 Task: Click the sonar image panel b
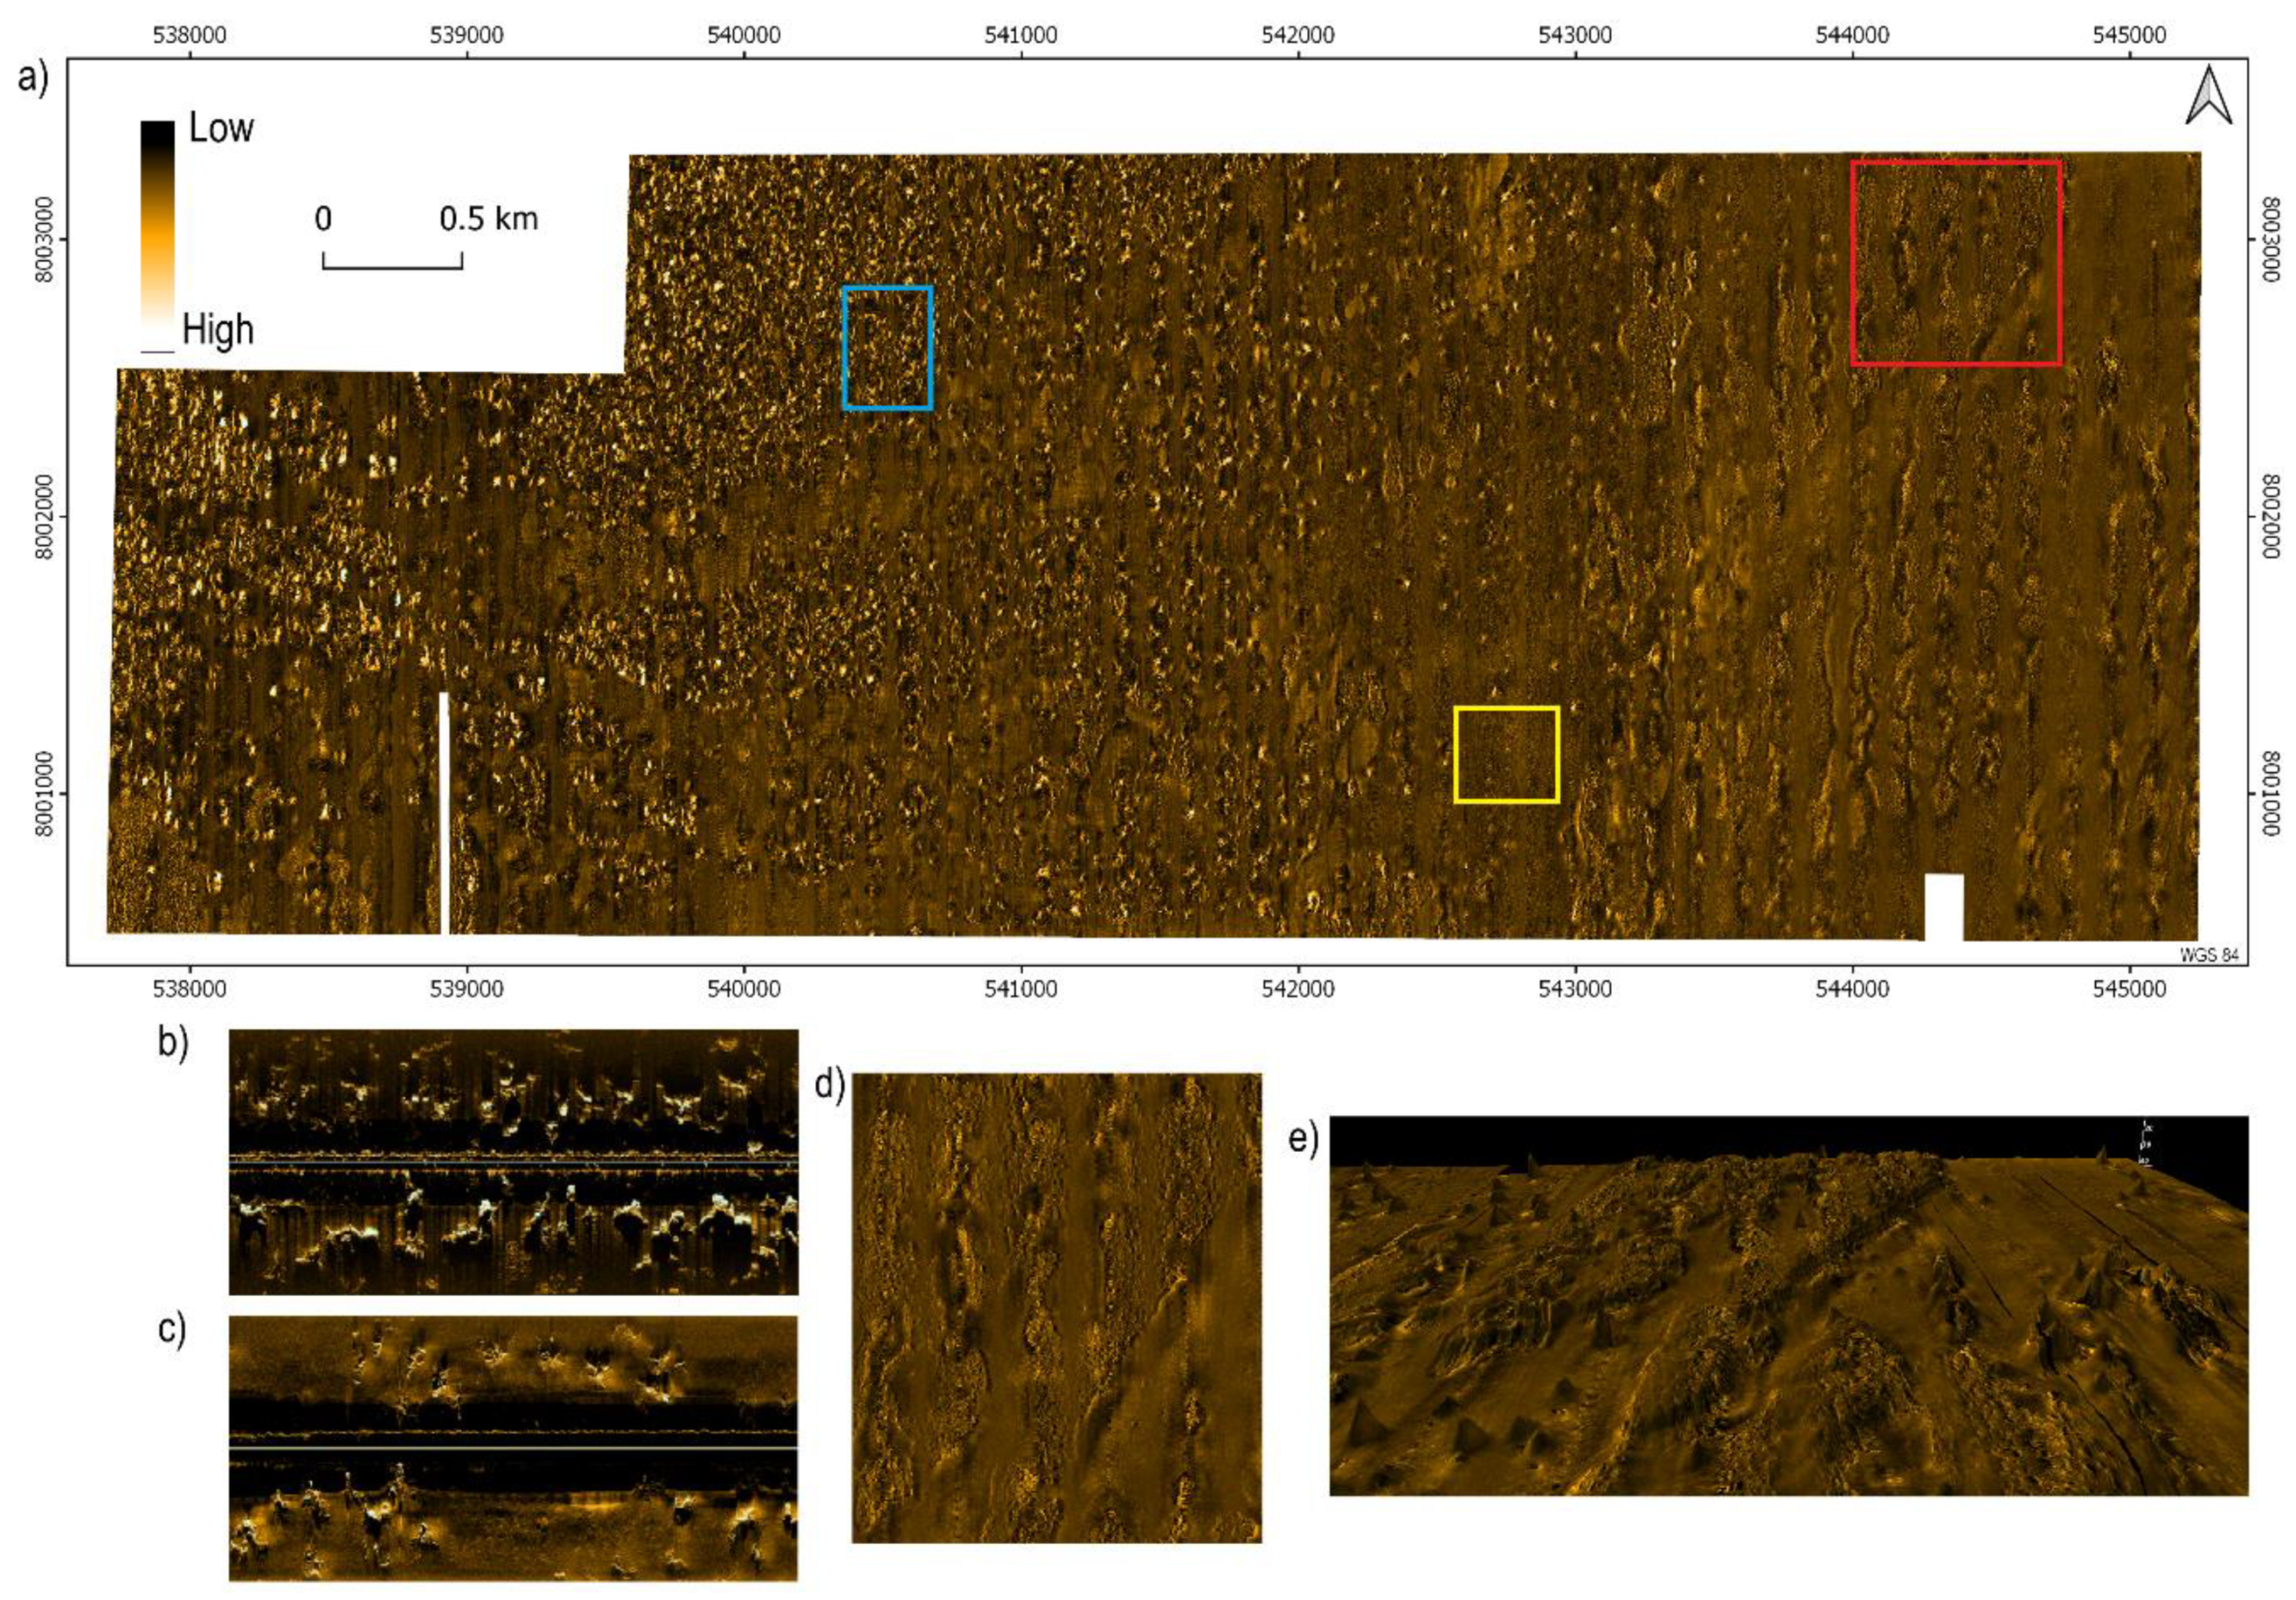point(513,1163)
